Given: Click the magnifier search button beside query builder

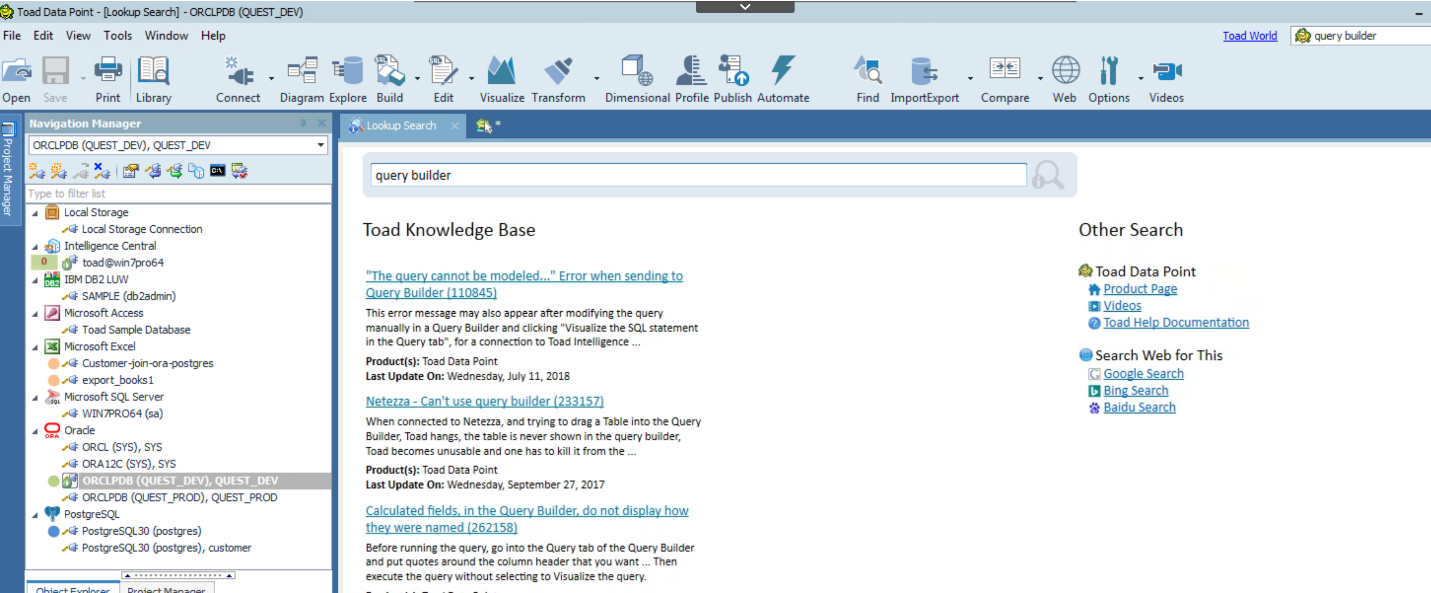Looking at the screenshot, I should [x=1048, y=175].
